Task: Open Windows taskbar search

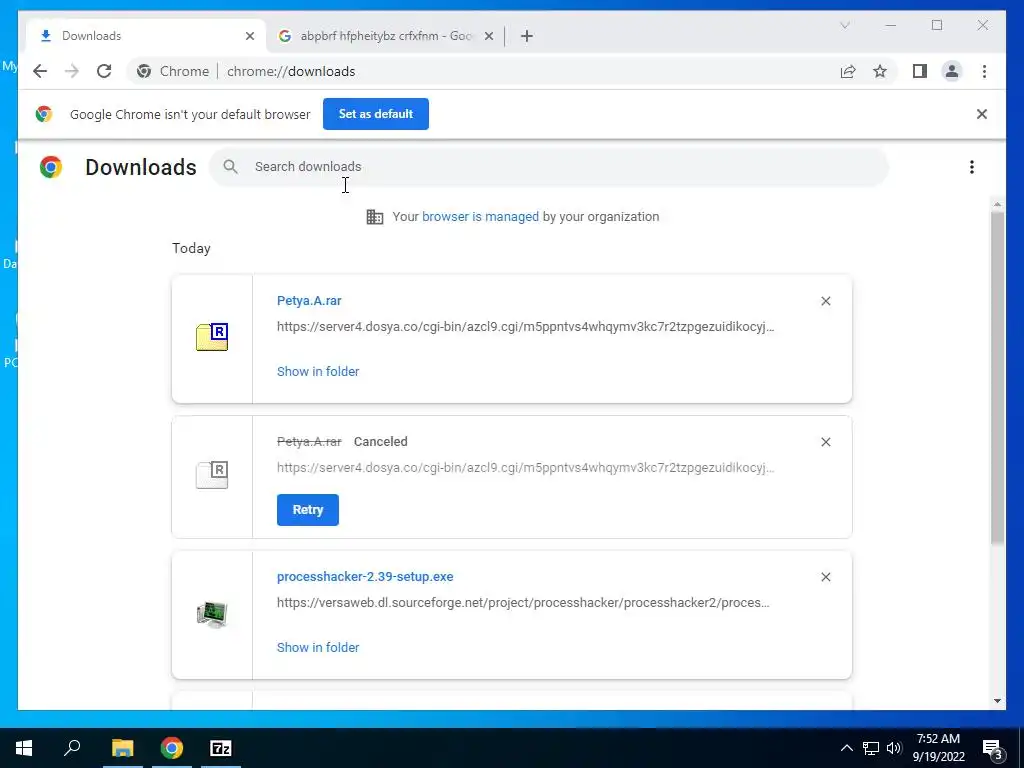Action: (x=72, y=748)
